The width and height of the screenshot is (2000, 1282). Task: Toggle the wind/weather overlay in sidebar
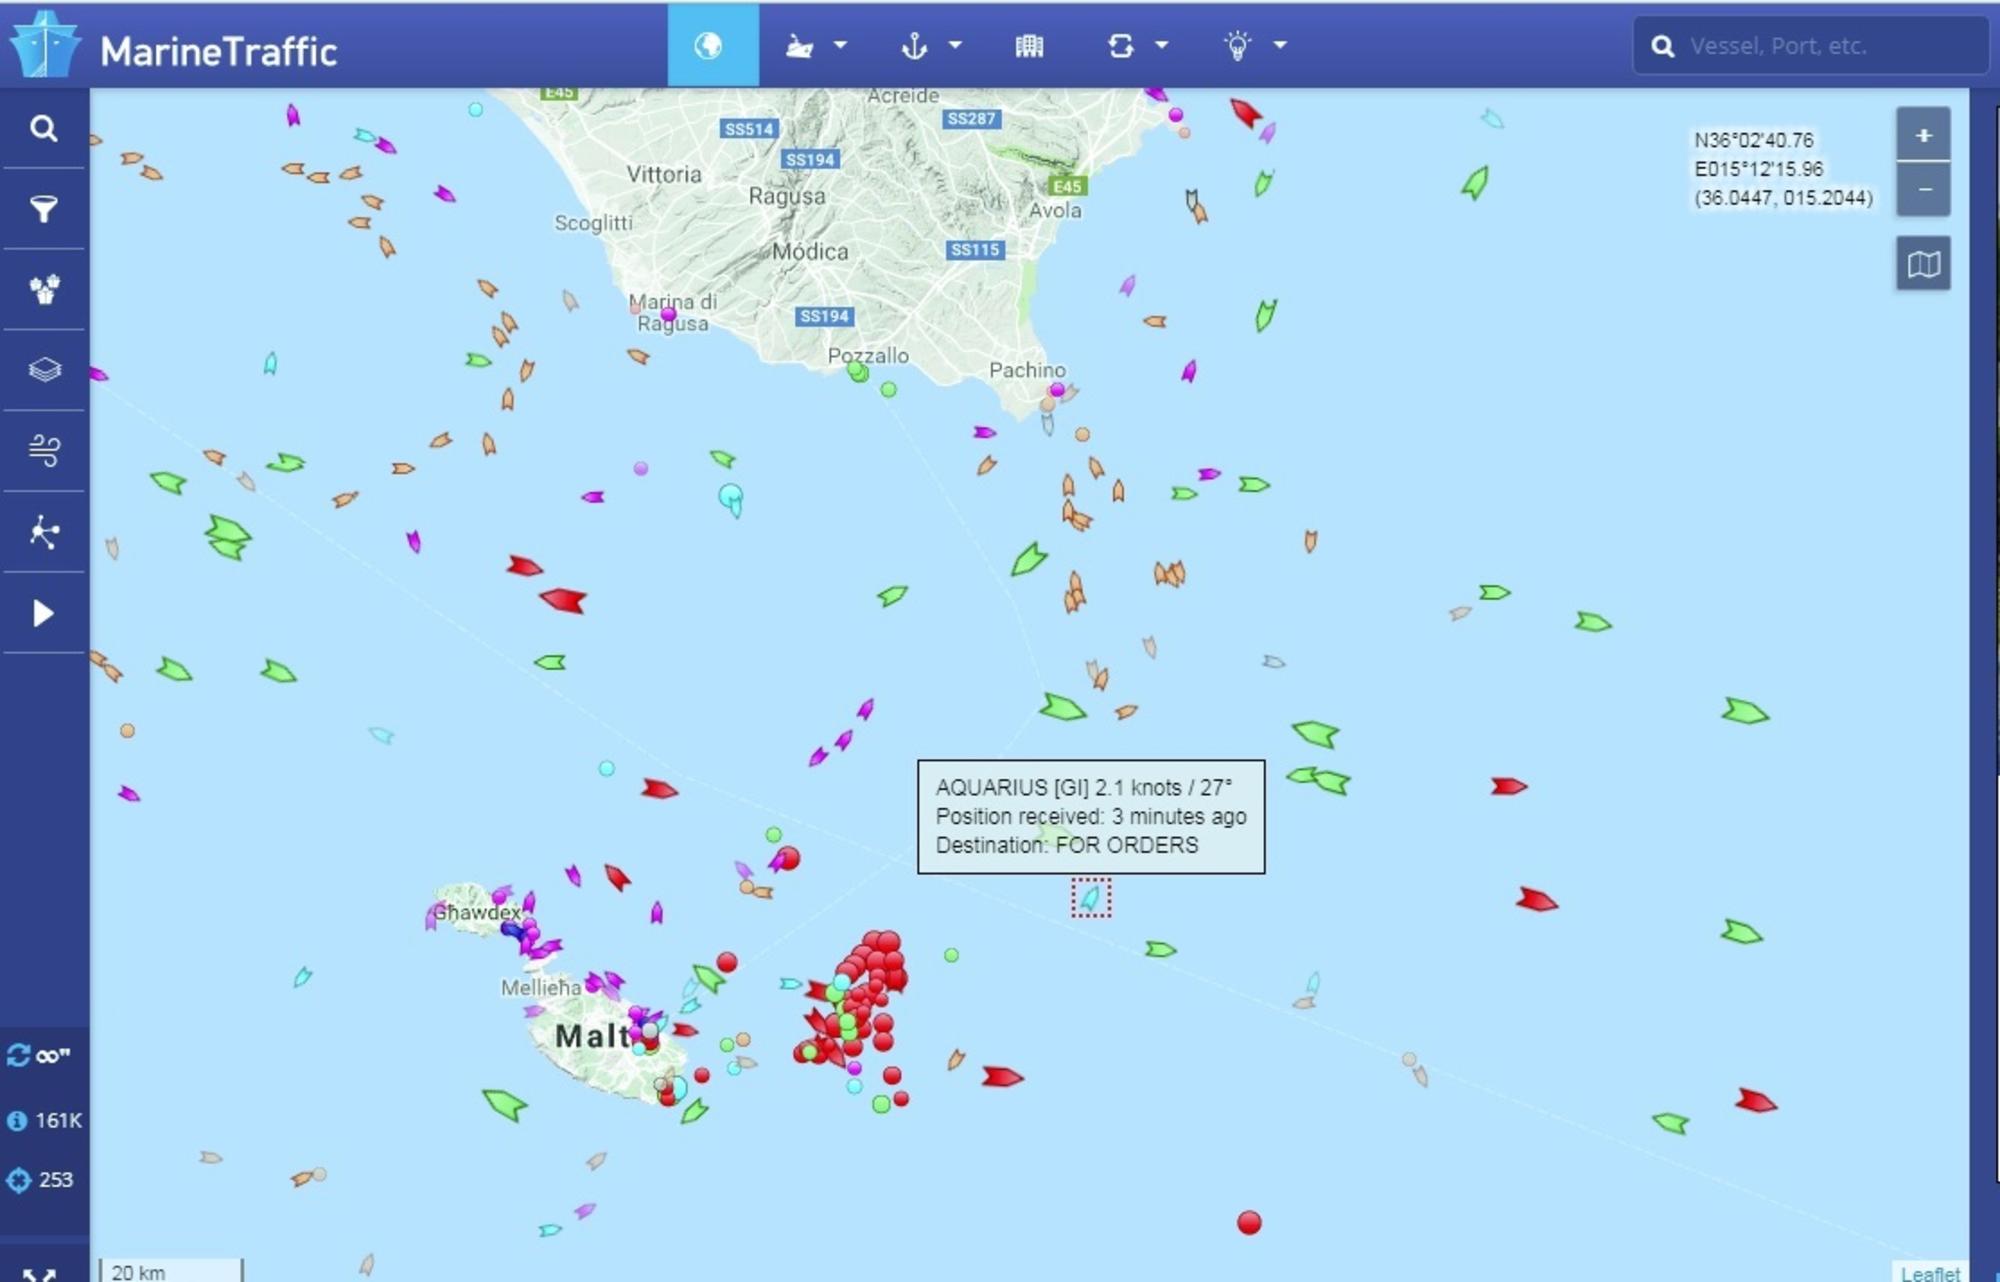(x=43, y=451)
